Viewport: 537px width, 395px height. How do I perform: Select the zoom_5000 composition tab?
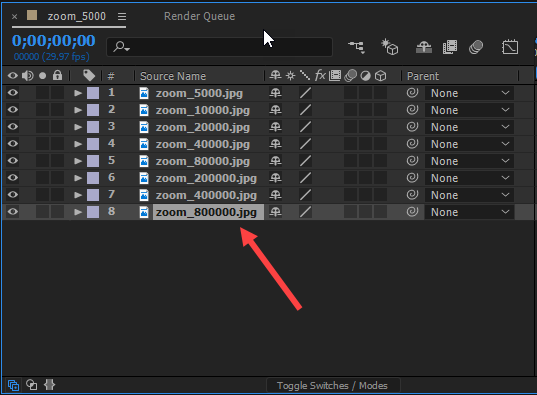[x=76, y=16]
